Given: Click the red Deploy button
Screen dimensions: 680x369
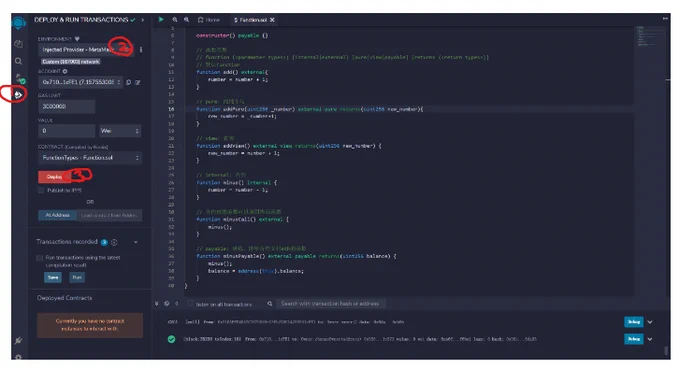Looking at the screenshot, I should [55, 176].
